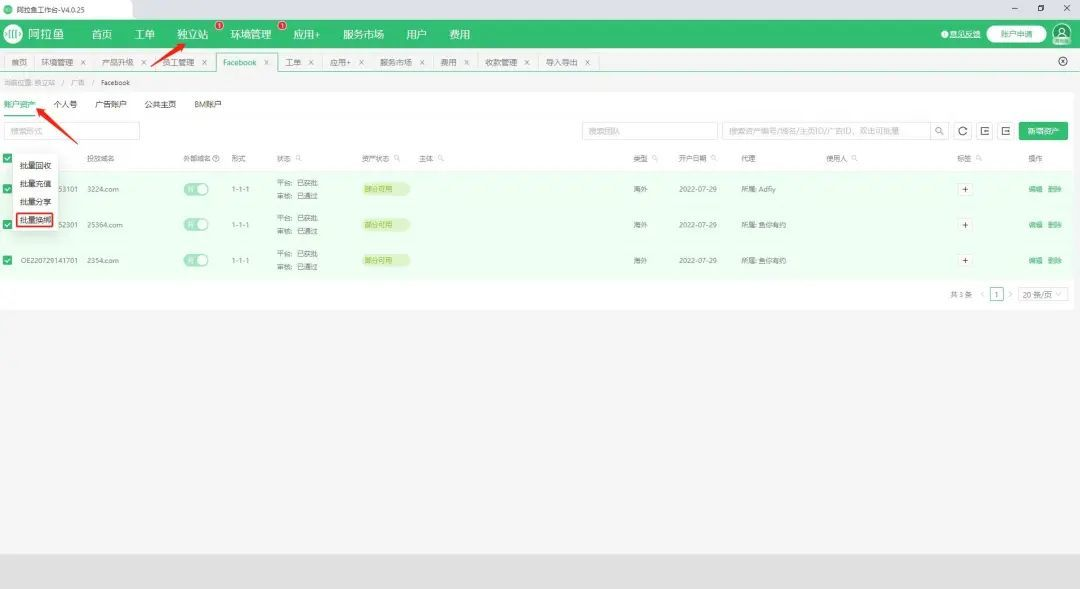The image size is (1080, 589).
Task: Open the 资产状态 column search icon
Action: tap(397, 158)
